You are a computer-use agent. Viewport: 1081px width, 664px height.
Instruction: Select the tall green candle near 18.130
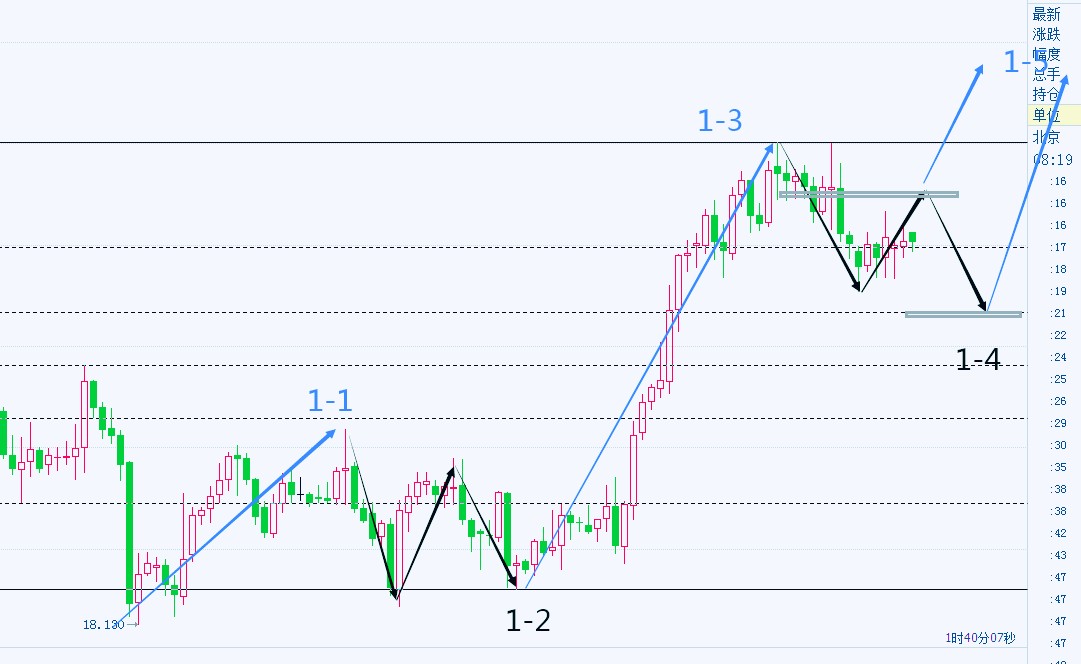129,533
